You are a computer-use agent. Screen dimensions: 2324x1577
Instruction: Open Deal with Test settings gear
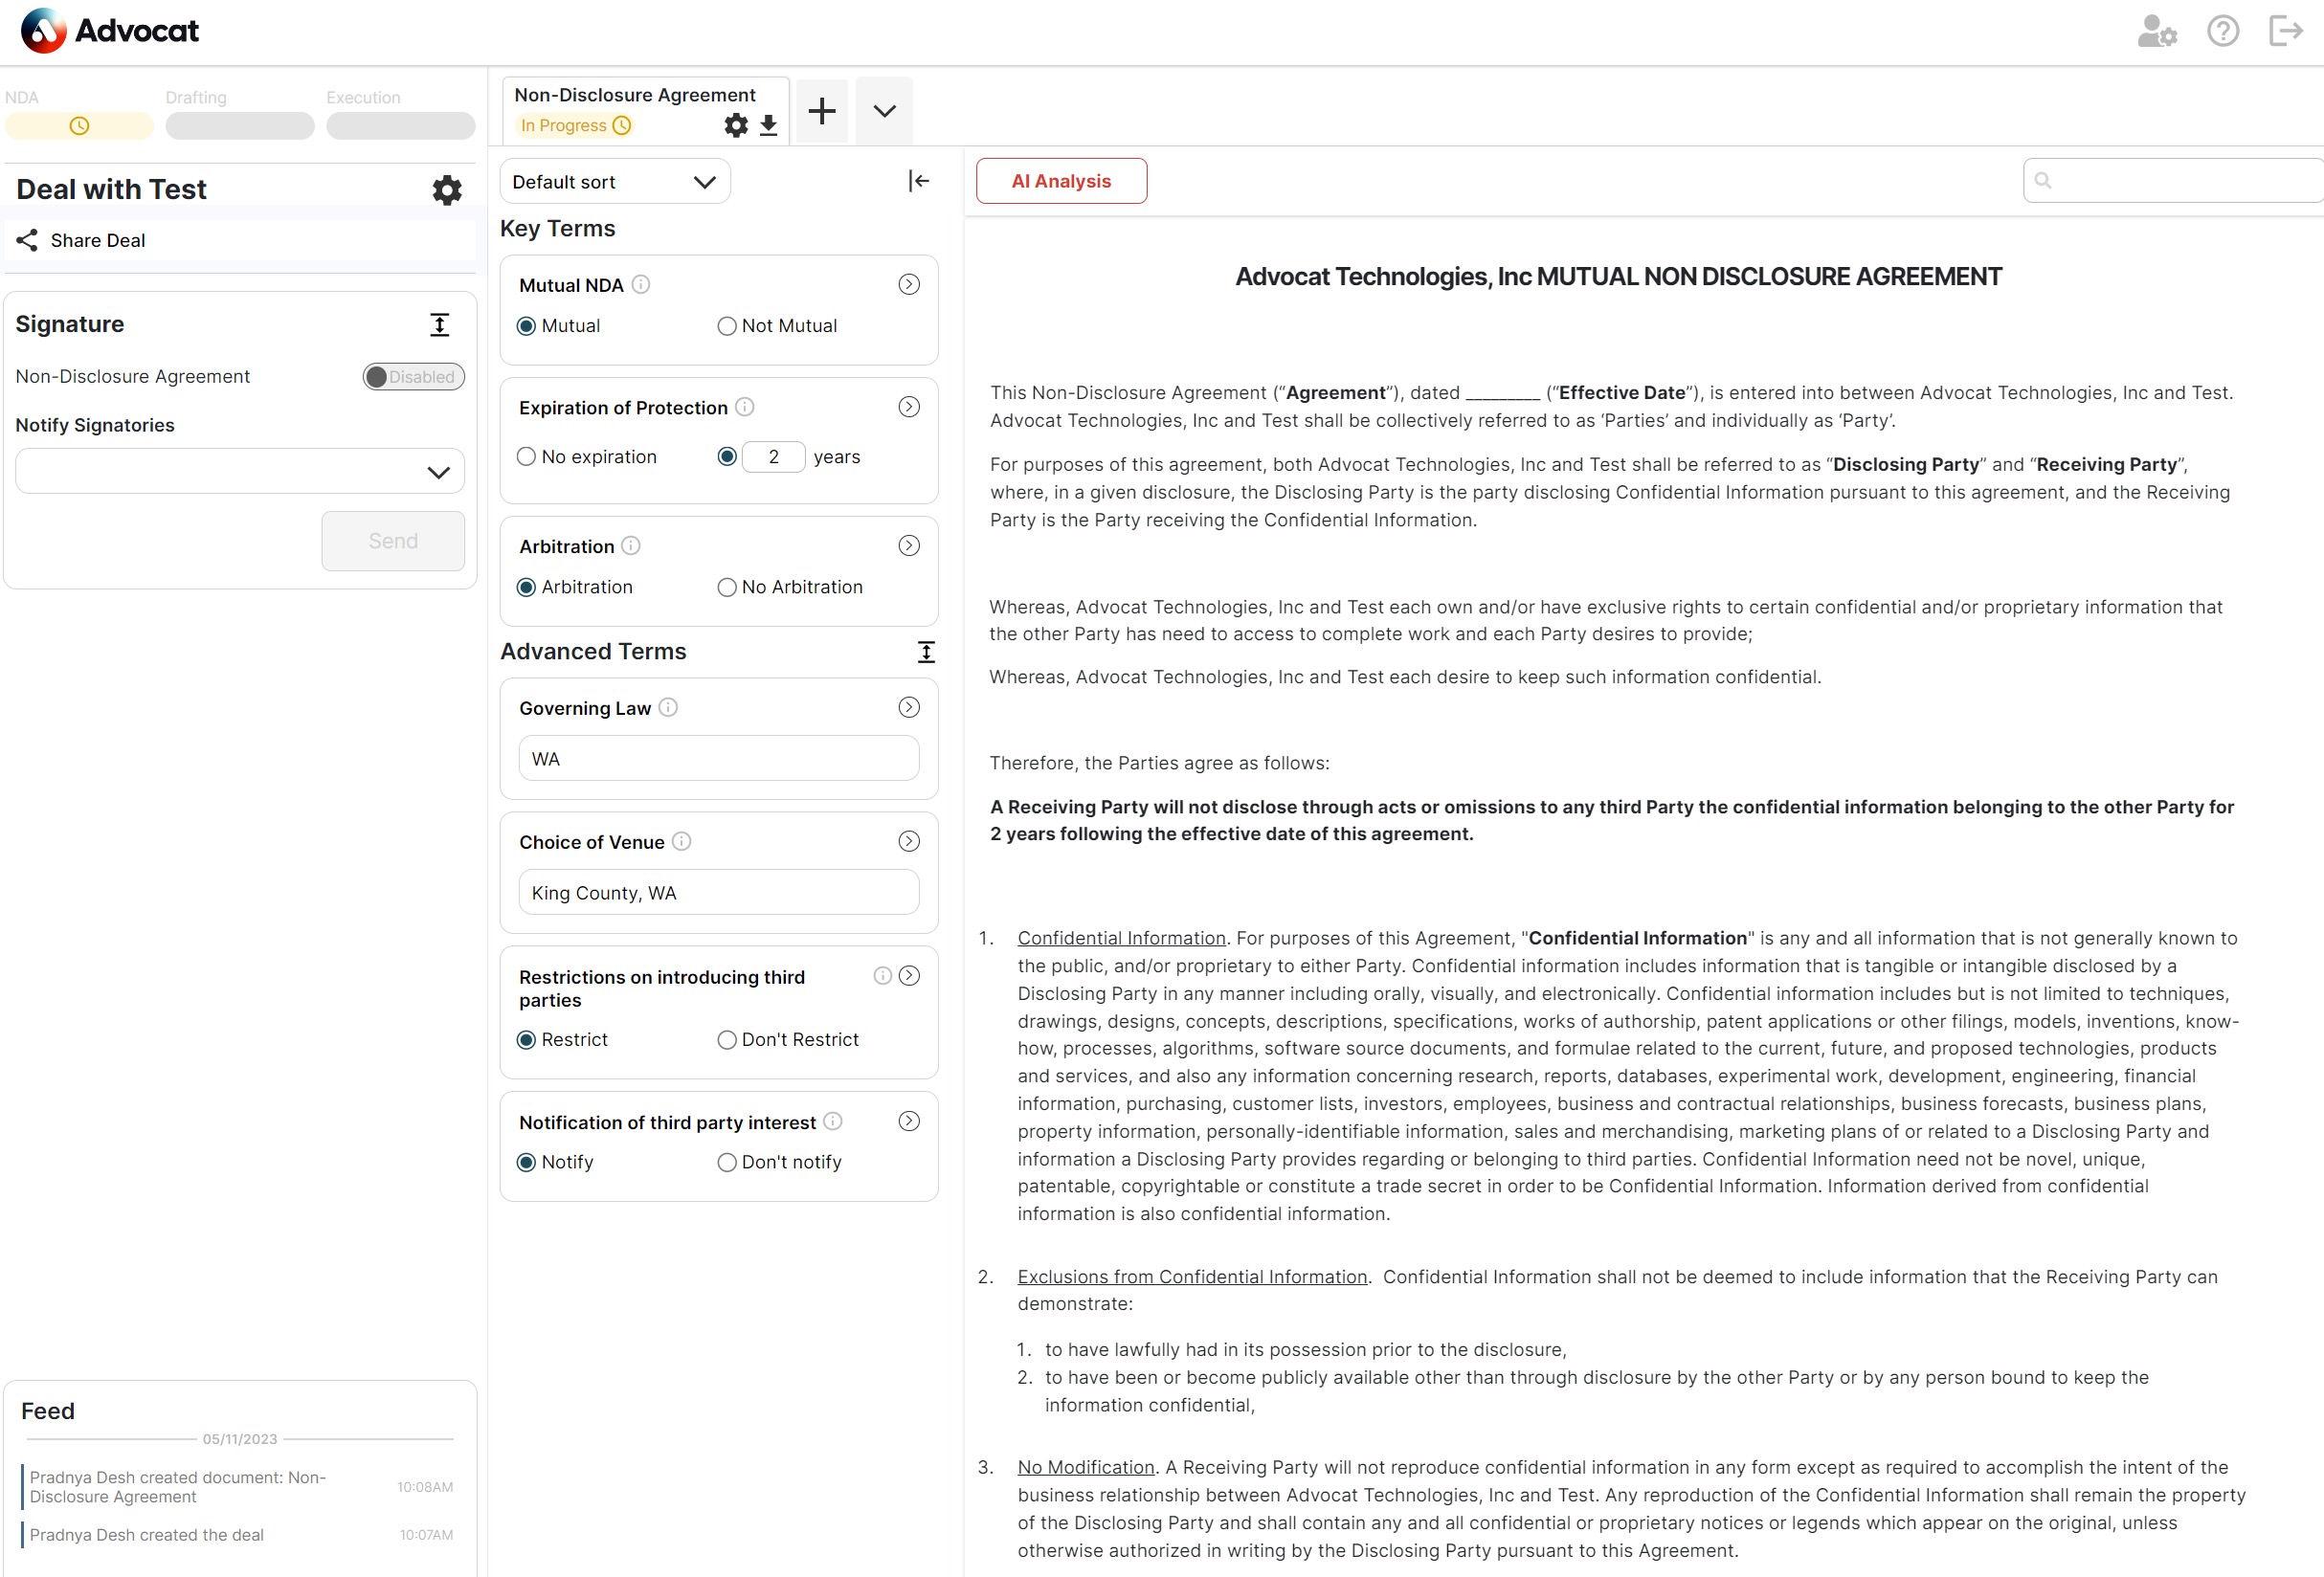pyautogui.click(x=447, y=190)
